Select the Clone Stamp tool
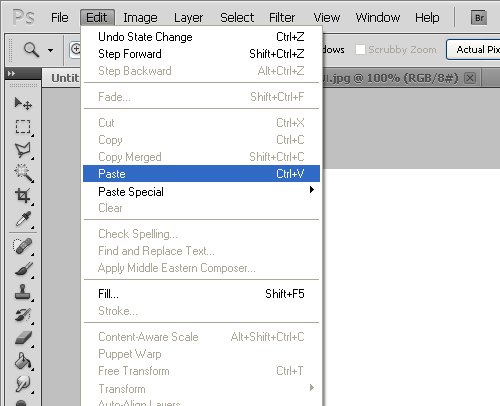 tap(23, 292)
